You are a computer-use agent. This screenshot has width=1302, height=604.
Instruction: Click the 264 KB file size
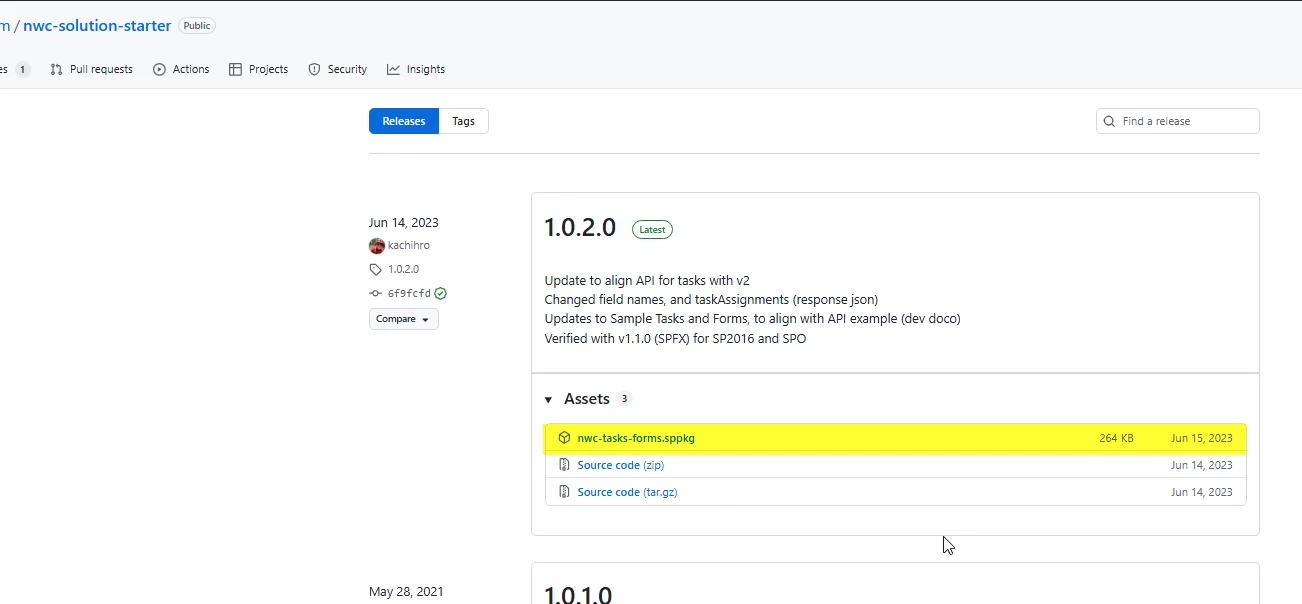[1116, 438]
